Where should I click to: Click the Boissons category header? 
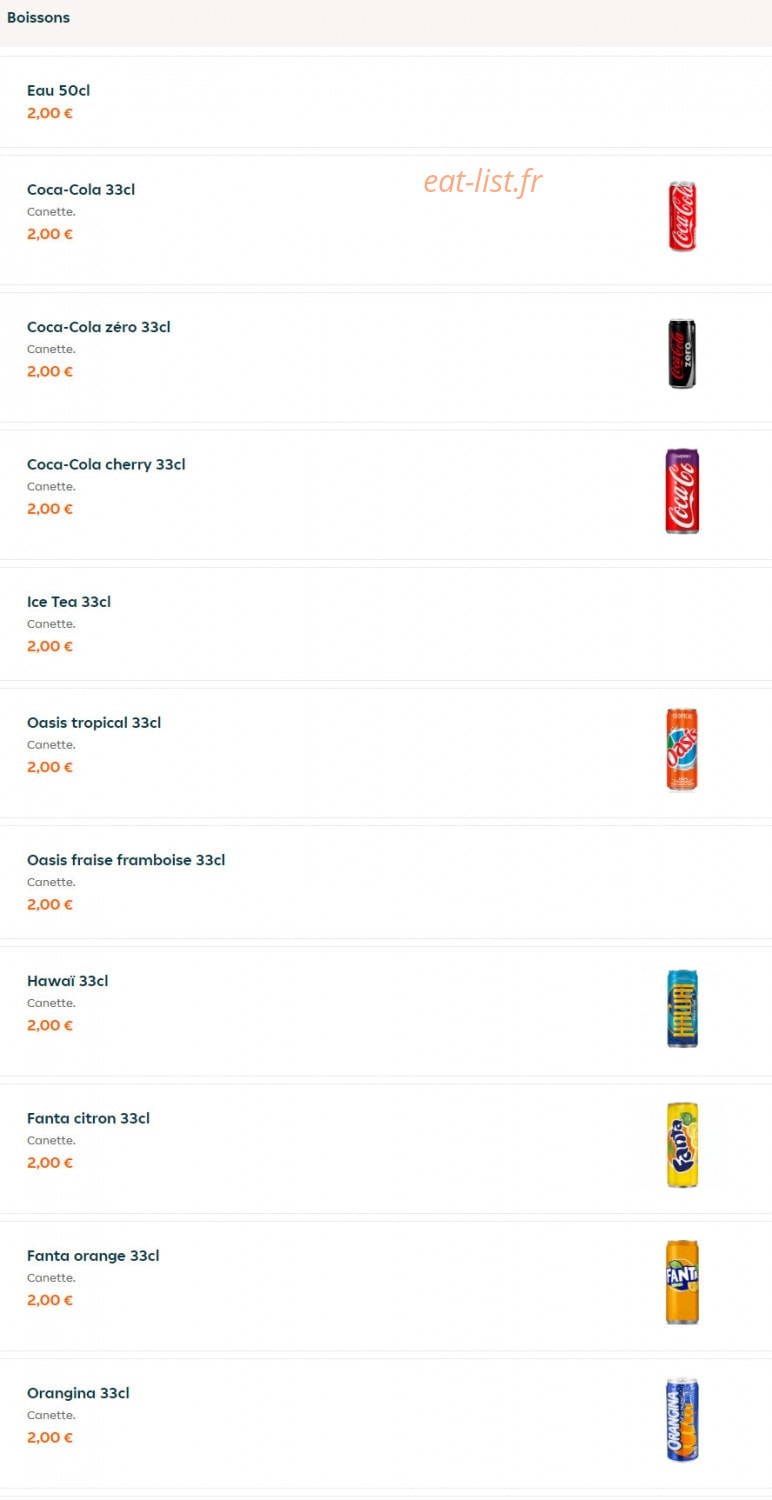tap(38, 17)
